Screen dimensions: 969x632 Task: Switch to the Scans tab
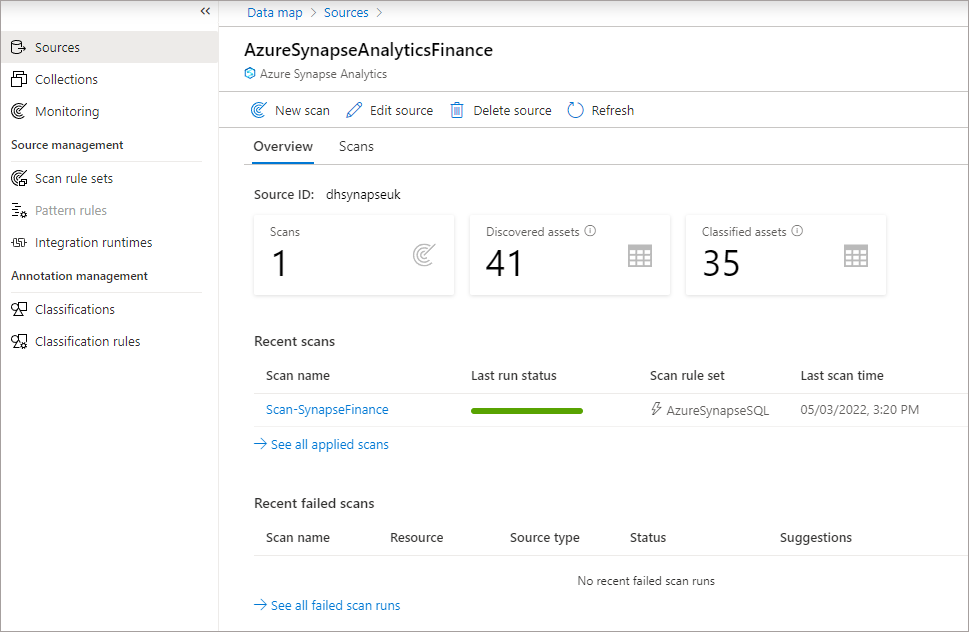(x=356, y=146)
